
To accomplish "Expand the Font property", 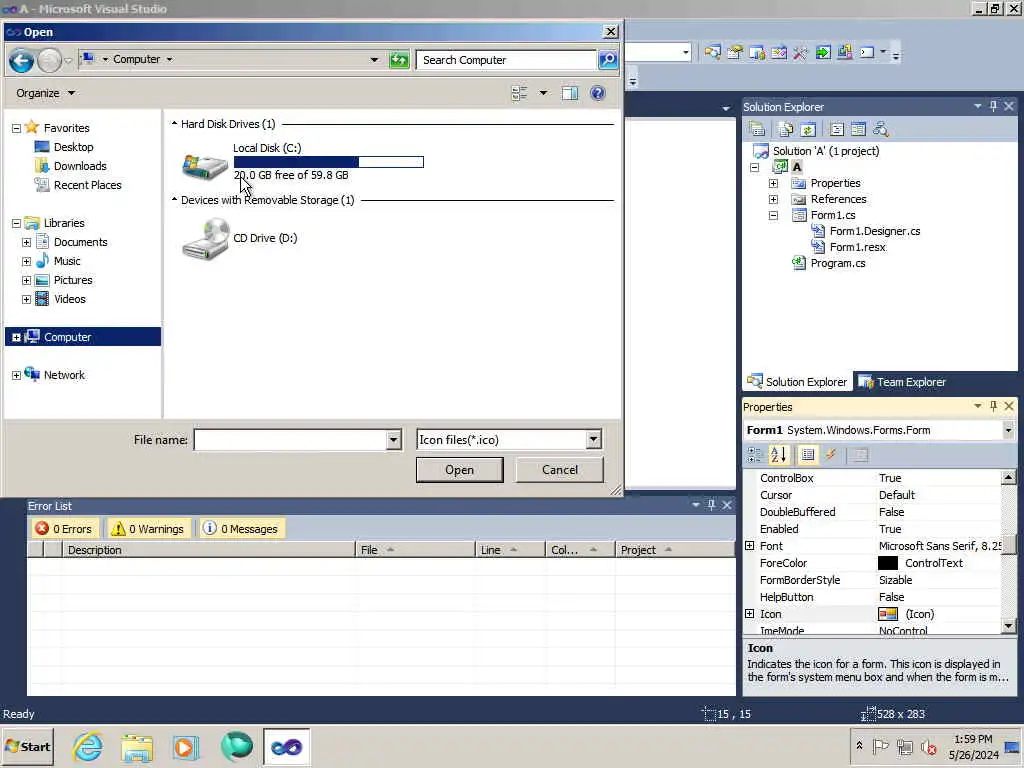I will 750,546.
